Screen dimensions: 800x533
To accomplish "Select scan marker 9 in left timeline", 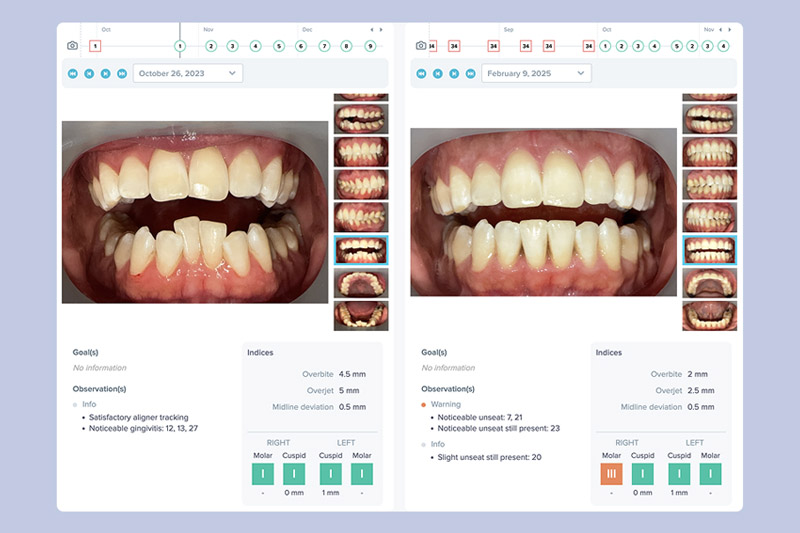I will 370,46.
